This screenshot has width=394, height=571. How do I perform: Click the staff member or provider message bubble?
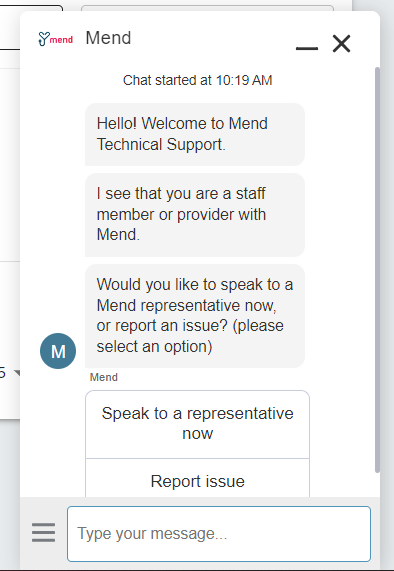195,215
